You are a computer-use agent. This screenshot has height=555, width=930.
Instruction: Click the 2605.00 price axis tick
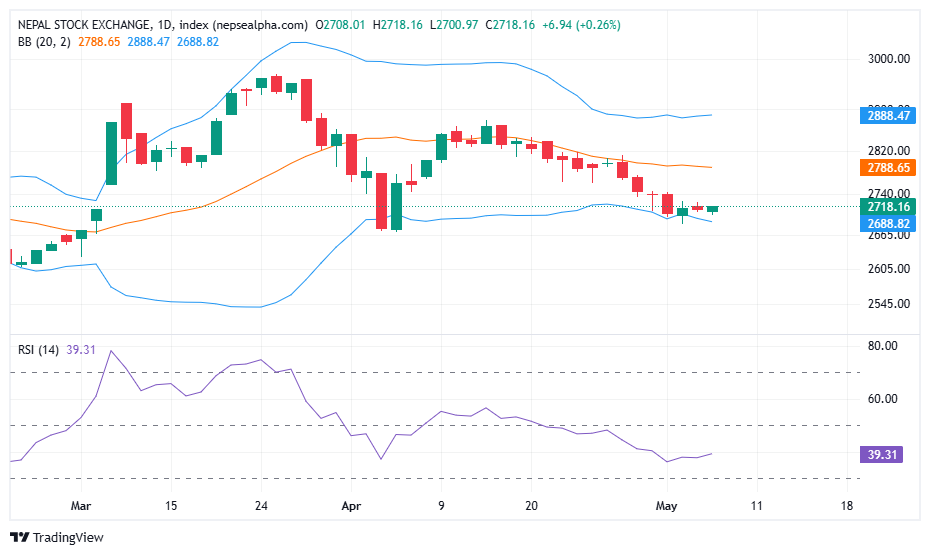(x=888, y=269)
